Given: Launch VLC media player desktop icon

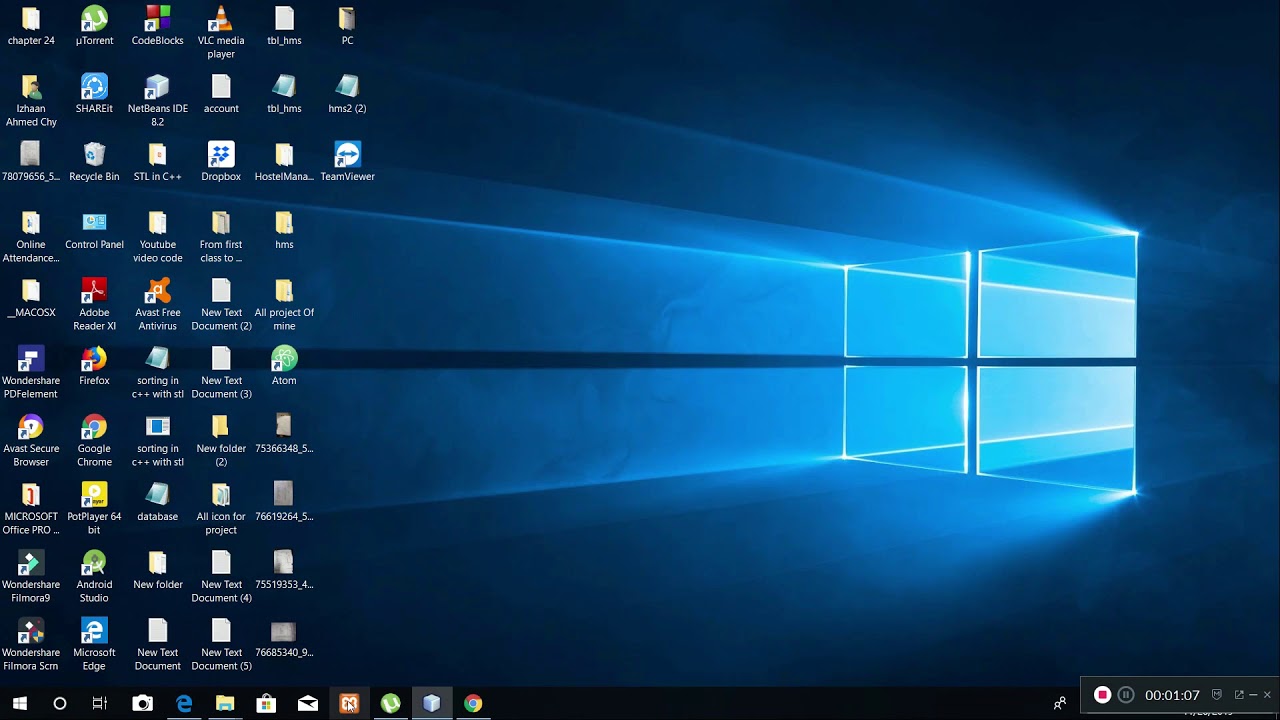Looking at the screenshot, I should [221, 32].
